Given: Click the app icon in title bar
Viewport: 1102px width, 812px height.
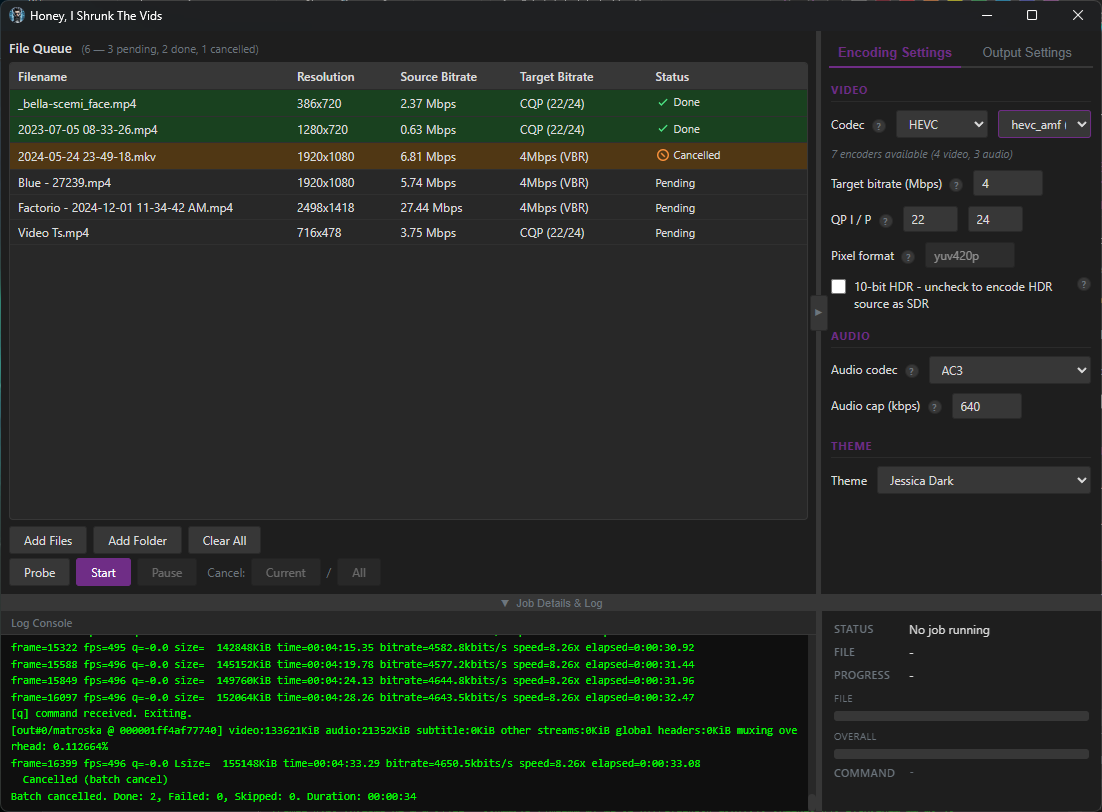Looking at the screenshot, I should pos(17,15).
